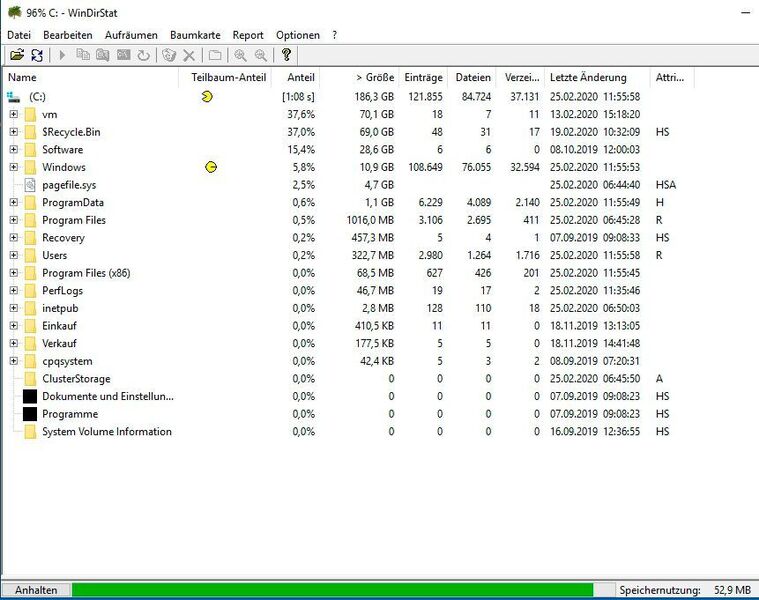Click the HSA attribute of pagefile.sys
The image size is (759, 600).
pyautogui.click(x=666, y=185)
